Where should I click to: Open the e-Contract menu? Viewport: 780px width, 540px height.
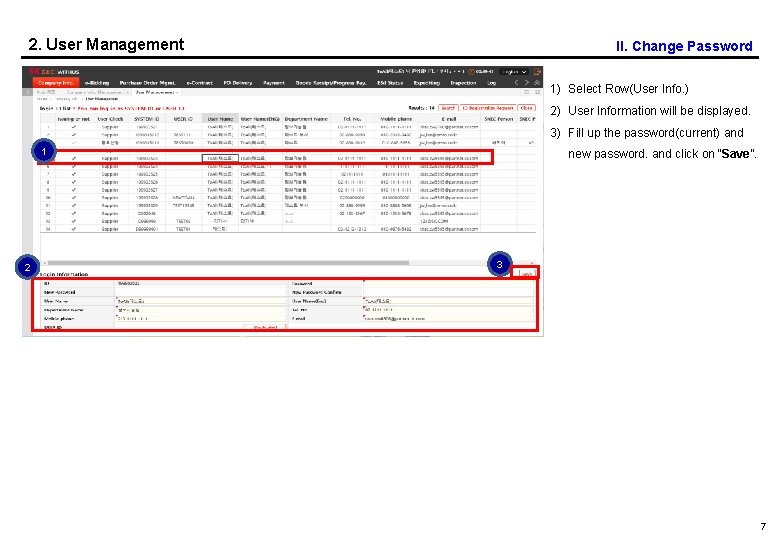click(199, 83)
